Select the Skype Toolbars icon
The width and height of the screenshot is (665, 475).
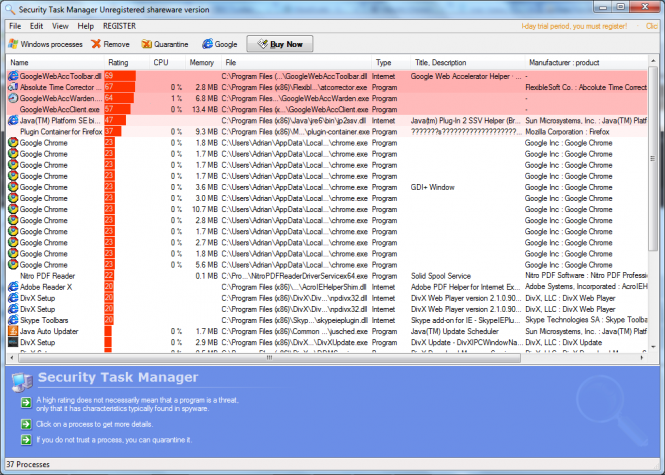pyautogui.click(x=13, y=320)
